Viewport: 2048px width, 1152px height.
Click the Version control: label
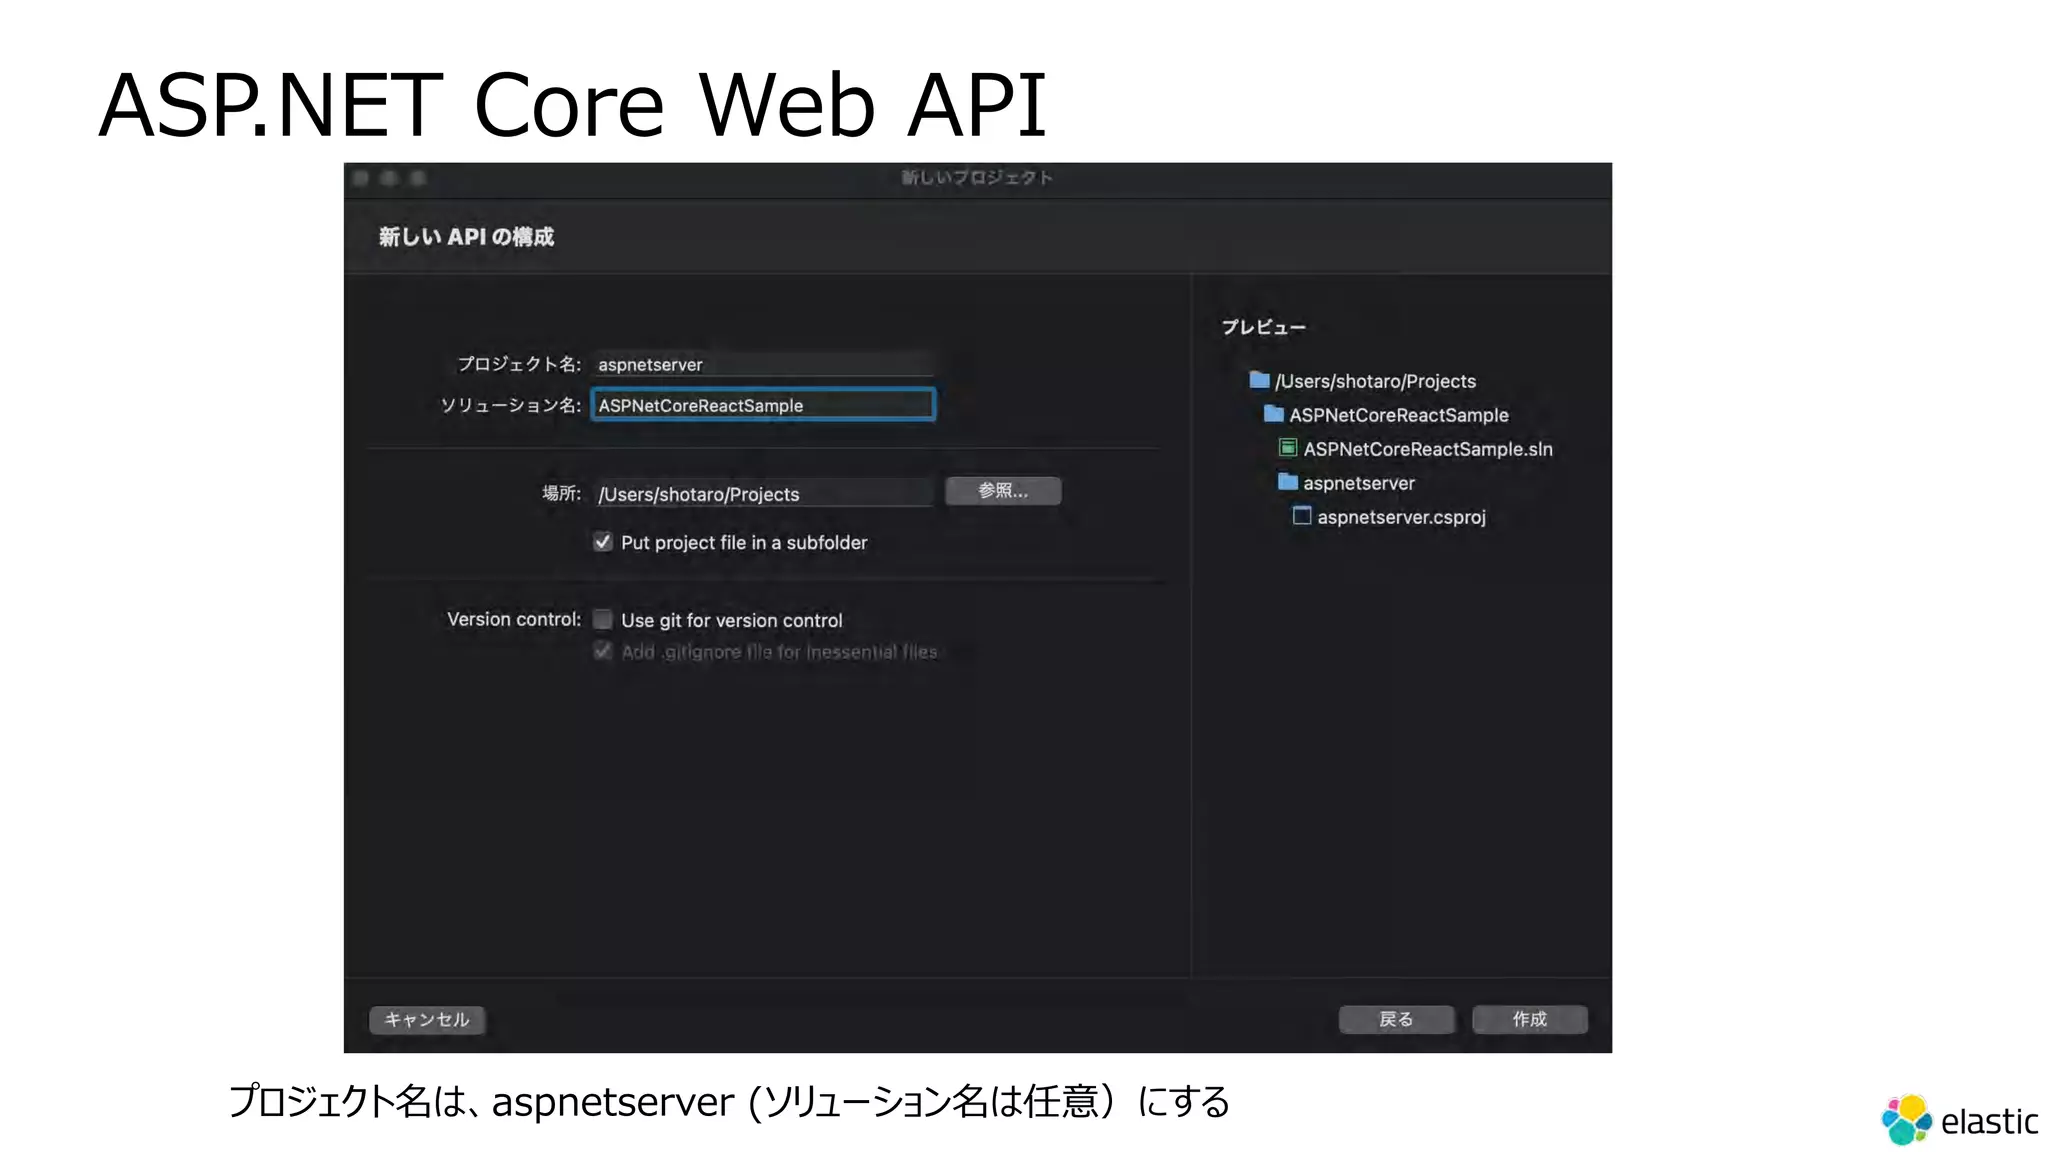point(514,619)
